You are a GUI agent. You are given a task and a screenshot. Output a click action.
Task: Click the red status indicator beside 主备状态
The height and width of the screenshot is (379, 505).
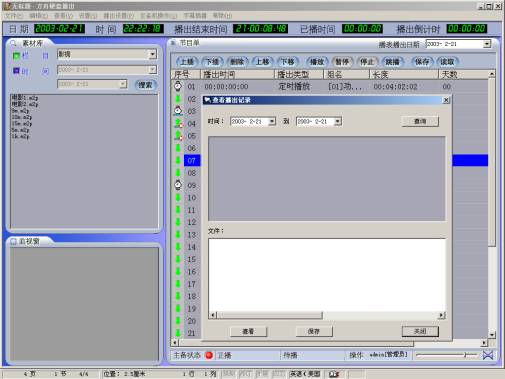[x=209, y=355]
